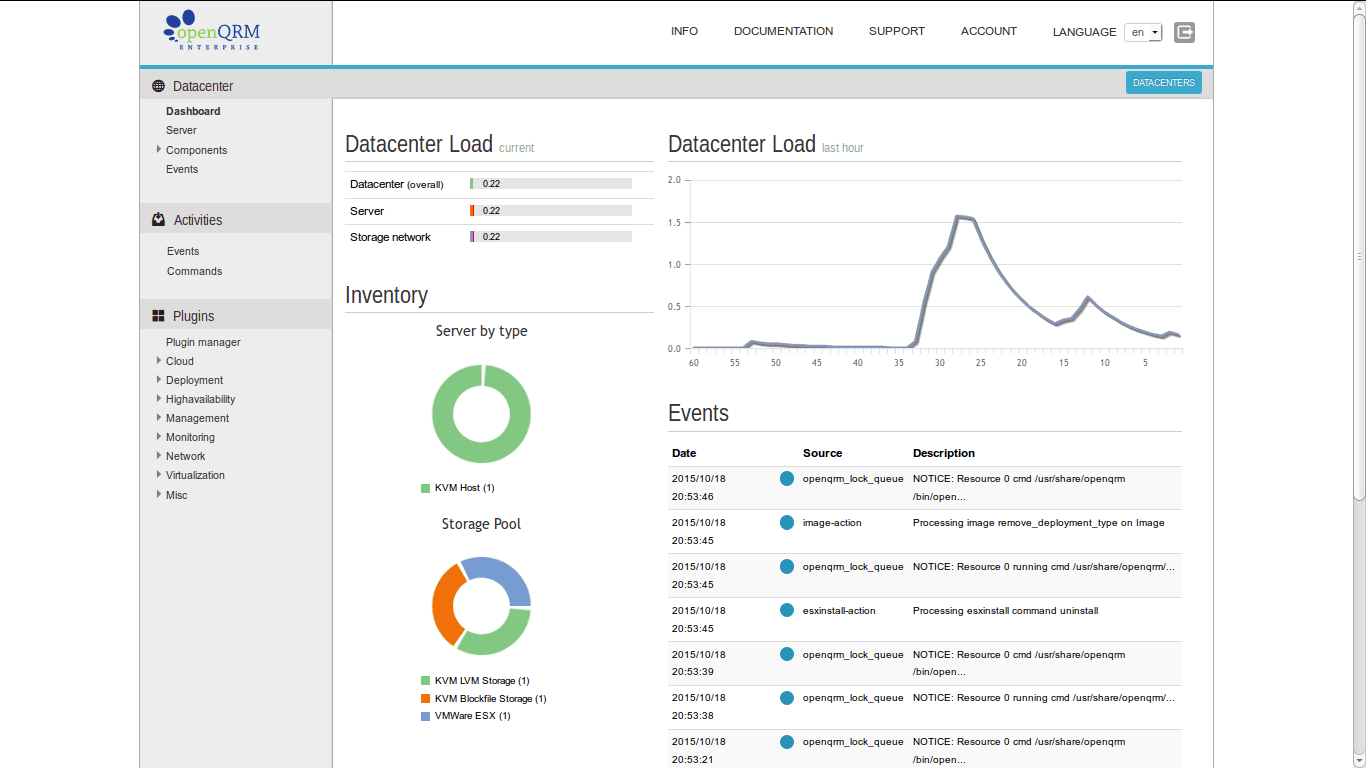This screenshot has height=768, width=1366.
Task: Click 'Processing image remove_deployment_type on Image' text
Action: pyautogui.click(x=1038, y=522)
